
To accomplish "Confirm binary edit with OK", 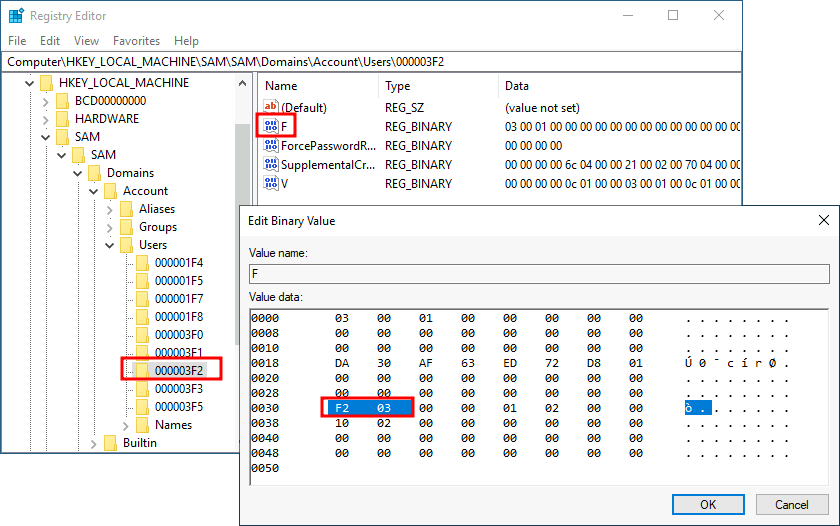I will 707,504.
